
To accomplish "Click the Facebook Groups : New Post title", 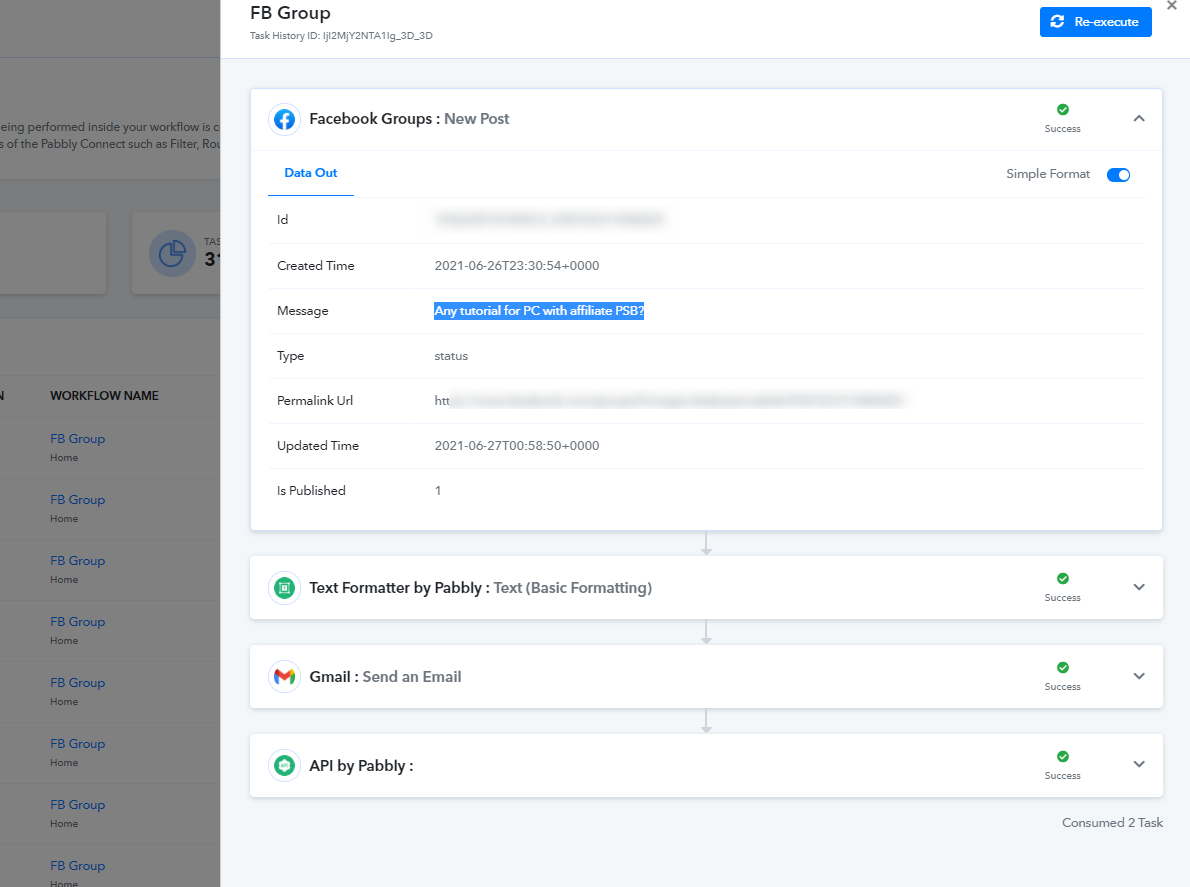I will pyautogui.click(x=409, y=119).
